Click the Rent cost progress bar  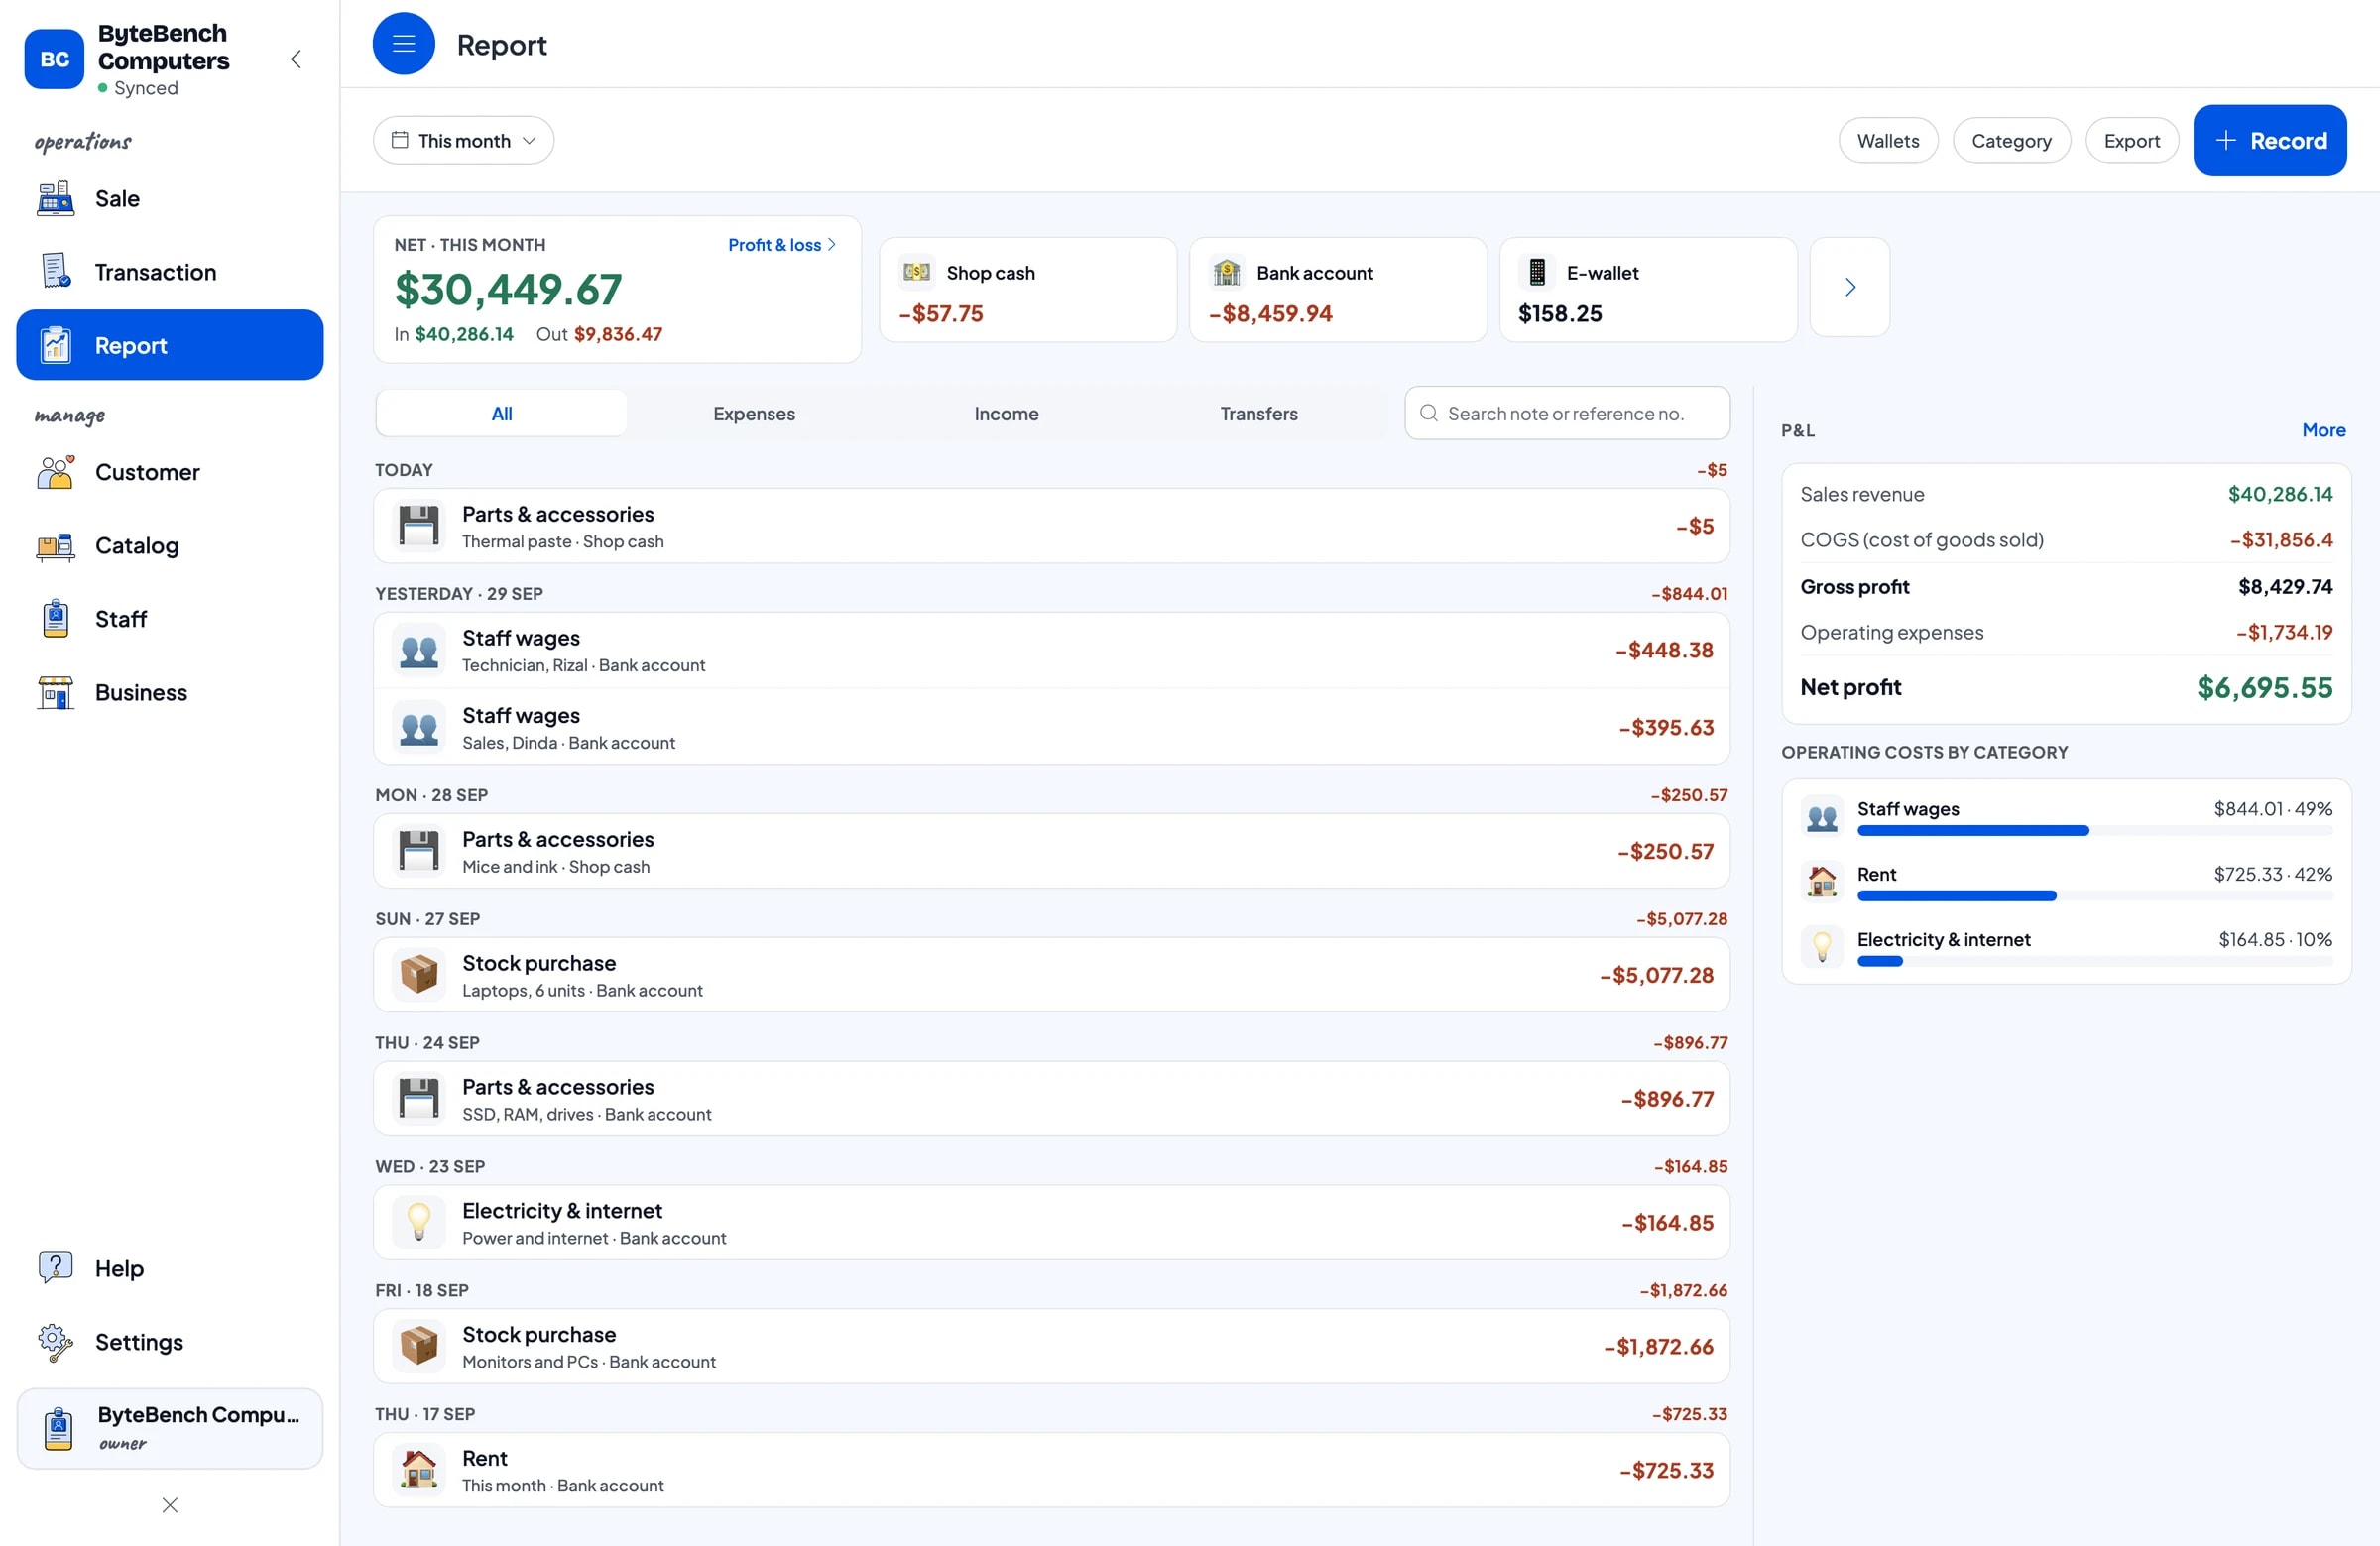[2094, 896]
